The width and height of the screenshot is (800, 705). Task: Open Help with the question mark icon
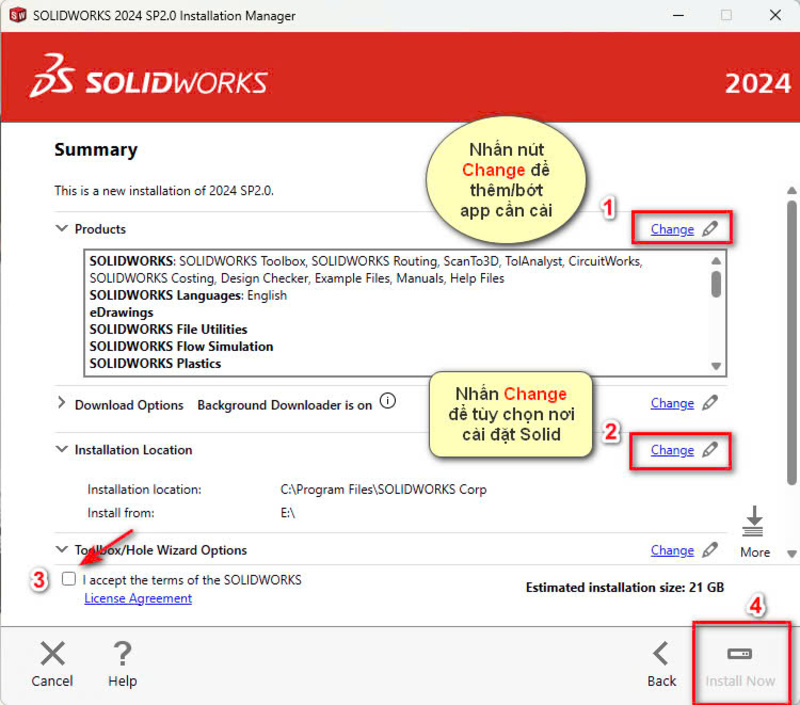coord(122,653)
